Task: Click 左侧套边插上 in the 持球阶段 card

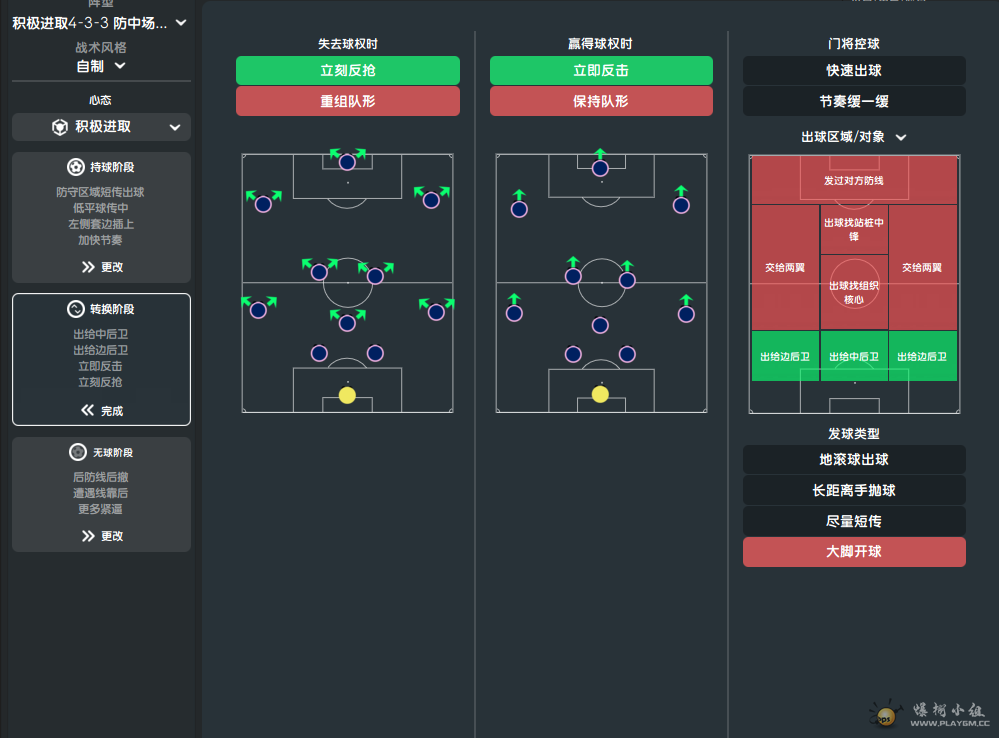Action: [101, 224]
